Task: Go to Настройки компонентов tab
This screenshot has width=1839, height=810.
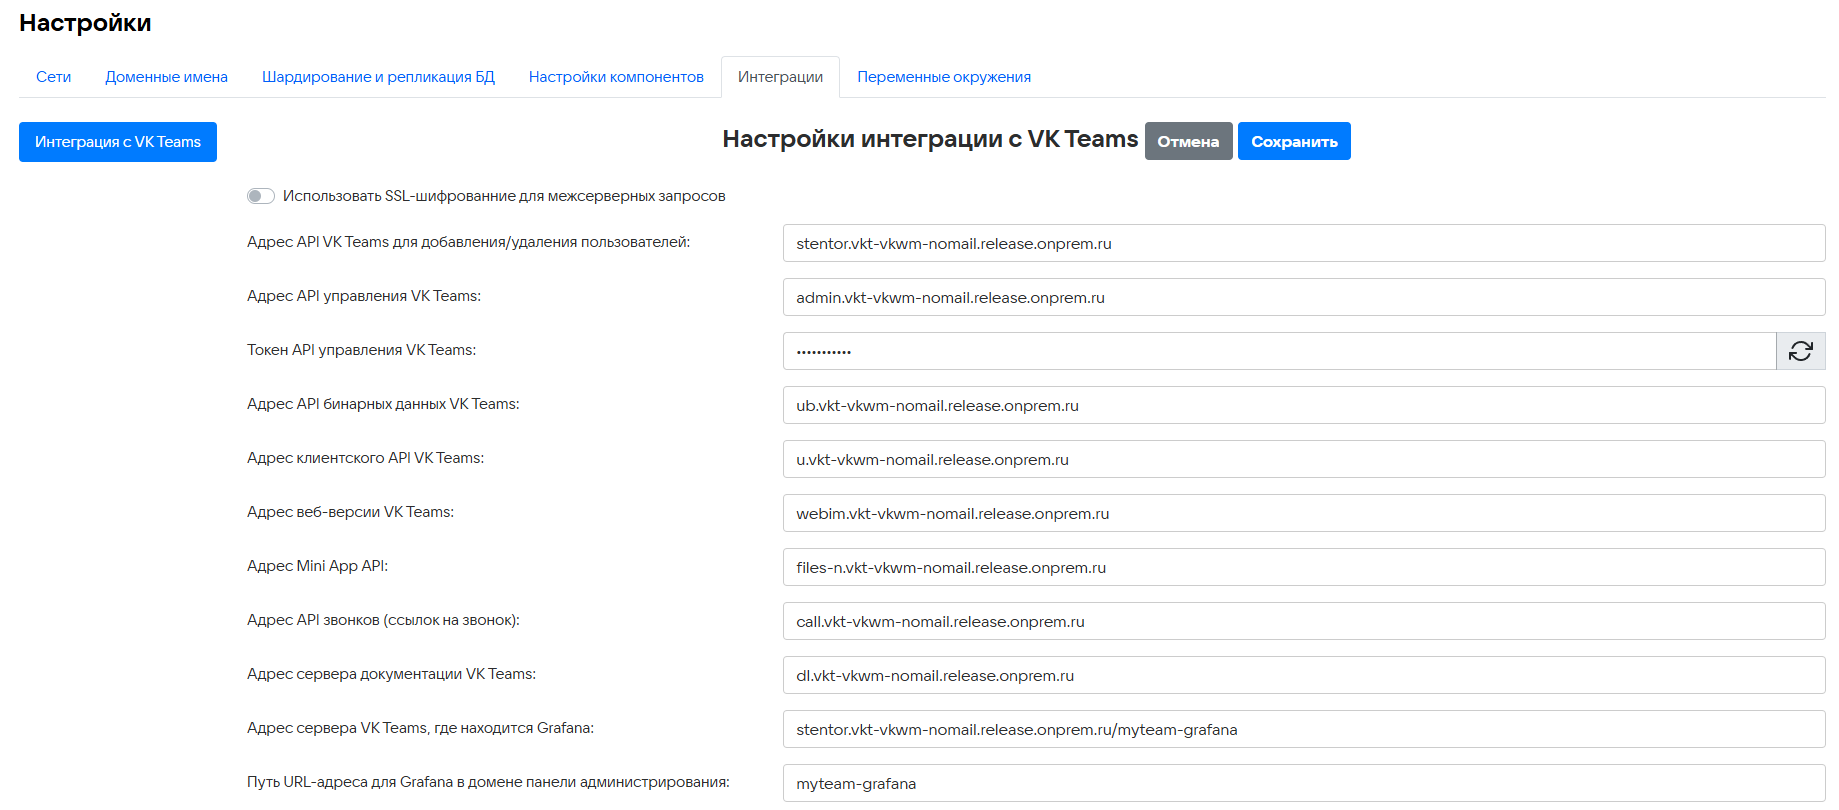Action: tap(616, 77)
